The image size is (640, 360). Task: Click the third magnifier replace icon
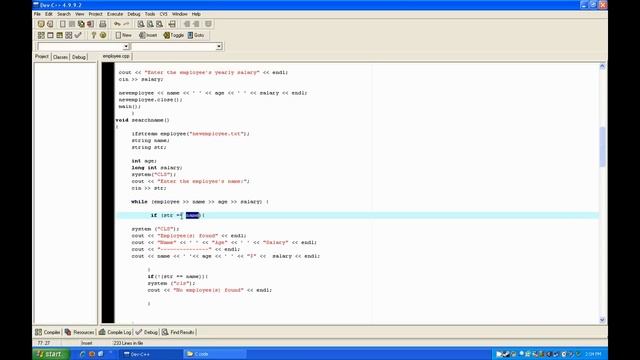160,24
